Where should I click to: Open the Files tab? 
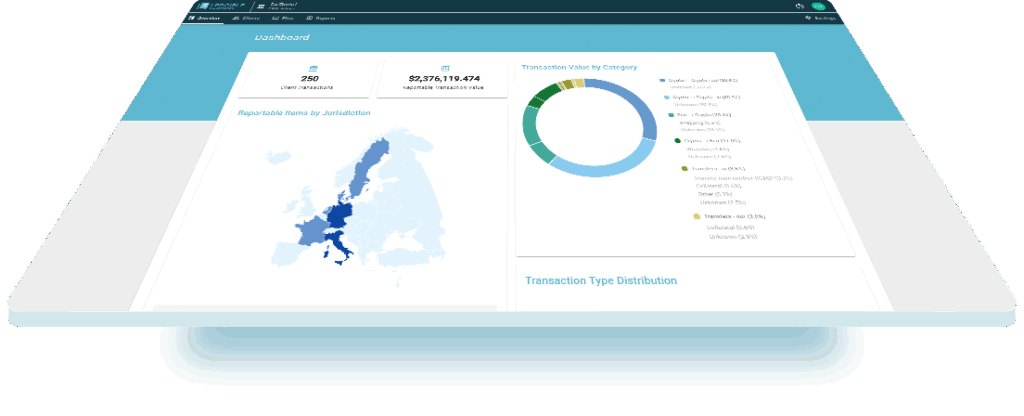point(281,18)
